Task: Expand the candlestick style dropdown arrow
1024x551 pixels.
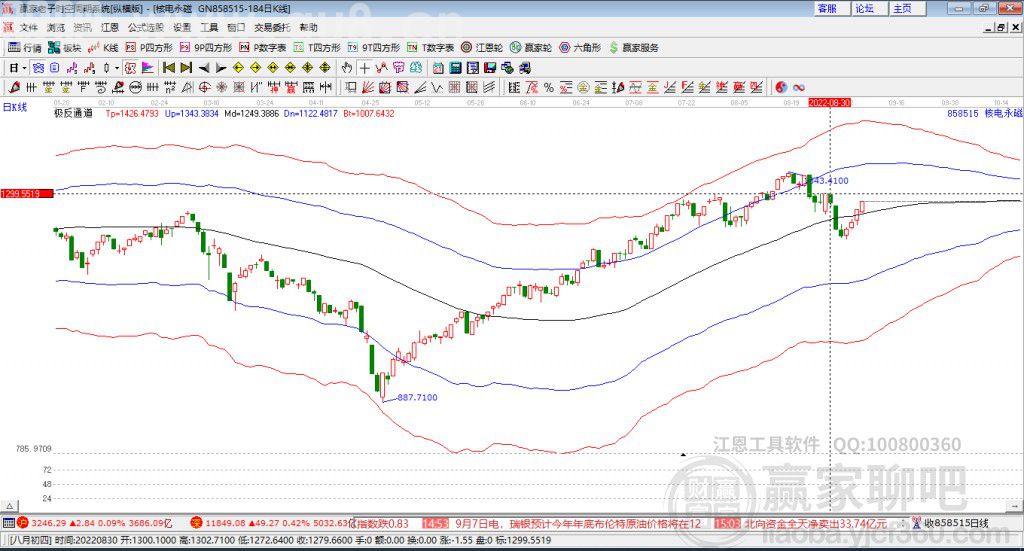Action: pos(117,68)
